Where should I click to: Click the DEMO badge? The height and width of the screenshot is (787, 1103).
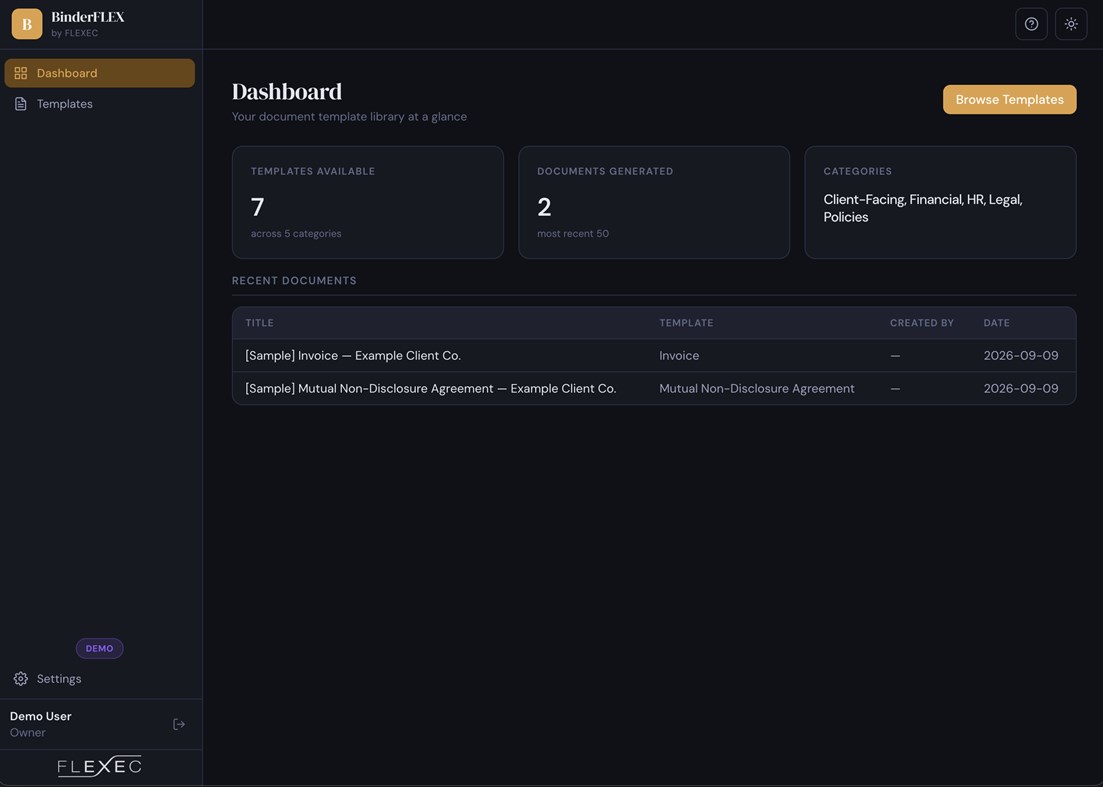pos(99,648)
